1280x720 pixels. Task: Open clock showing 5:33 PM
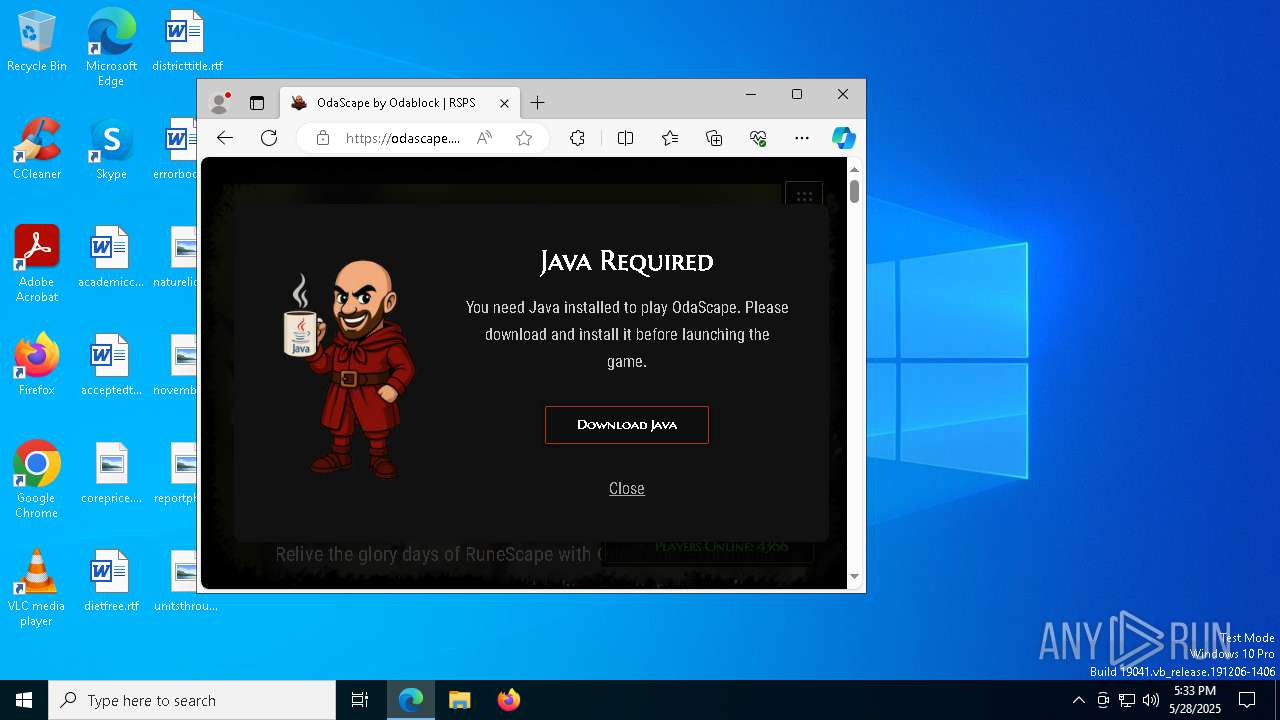(x=1194, y=700)
